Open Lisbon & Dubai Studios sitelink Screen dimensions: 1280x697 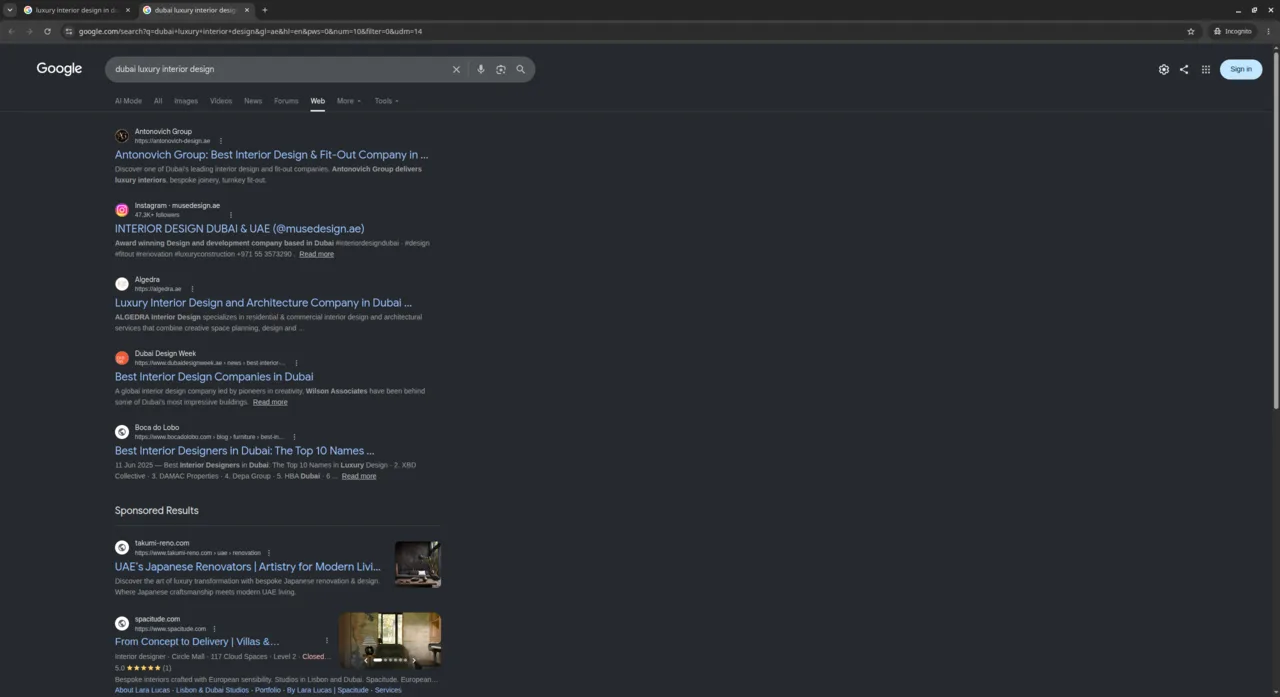click(x=212, y=690)
